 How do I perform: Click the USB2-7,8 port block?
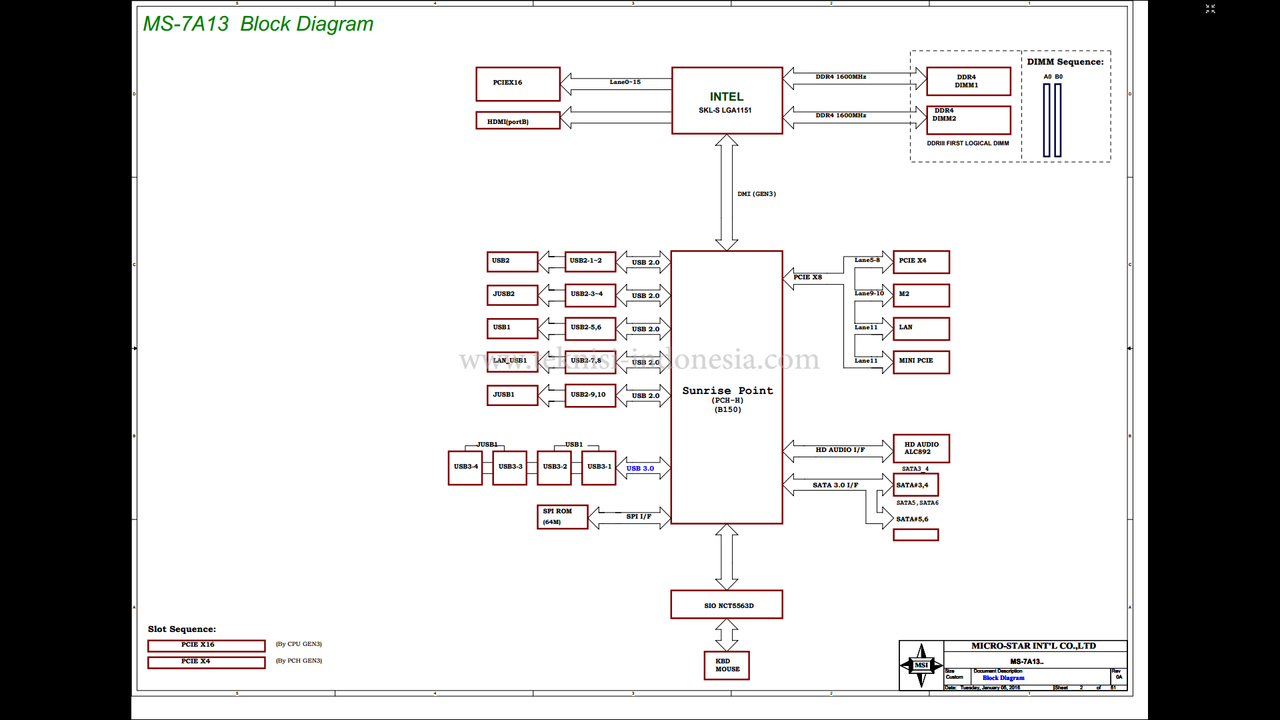590,361
